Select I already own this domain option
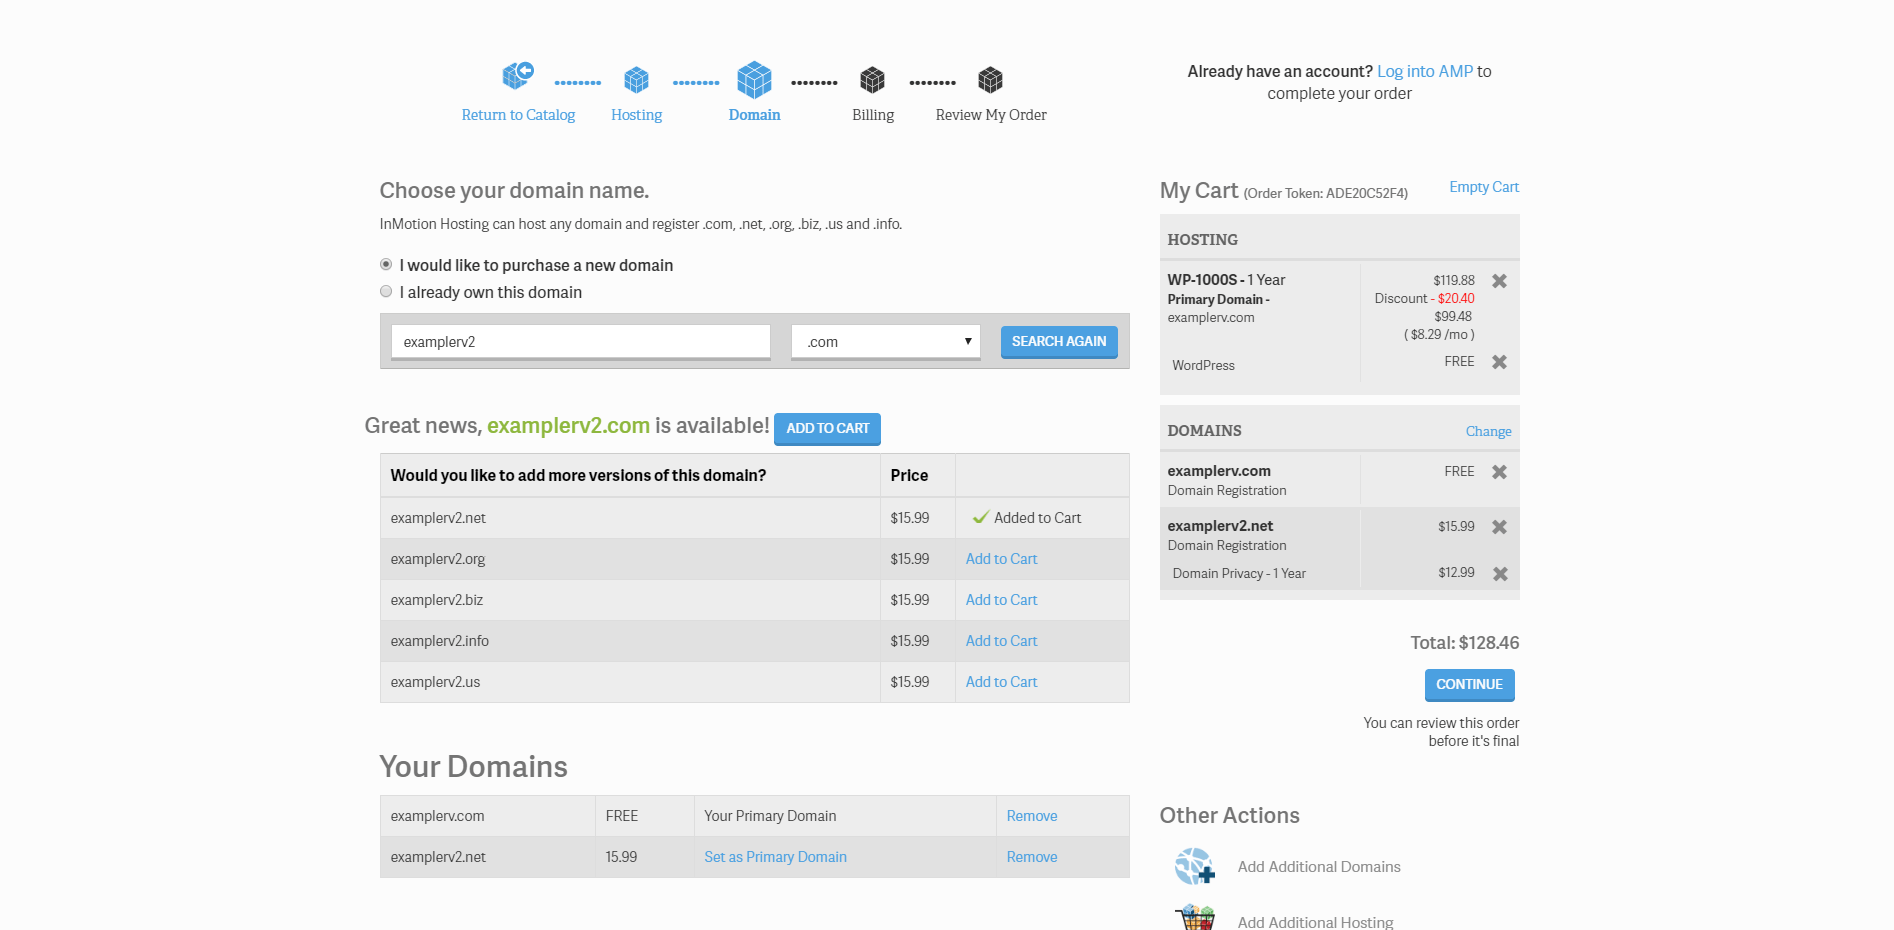Image resolution: width=1894 pixels, height=930 pixels. 386,292
